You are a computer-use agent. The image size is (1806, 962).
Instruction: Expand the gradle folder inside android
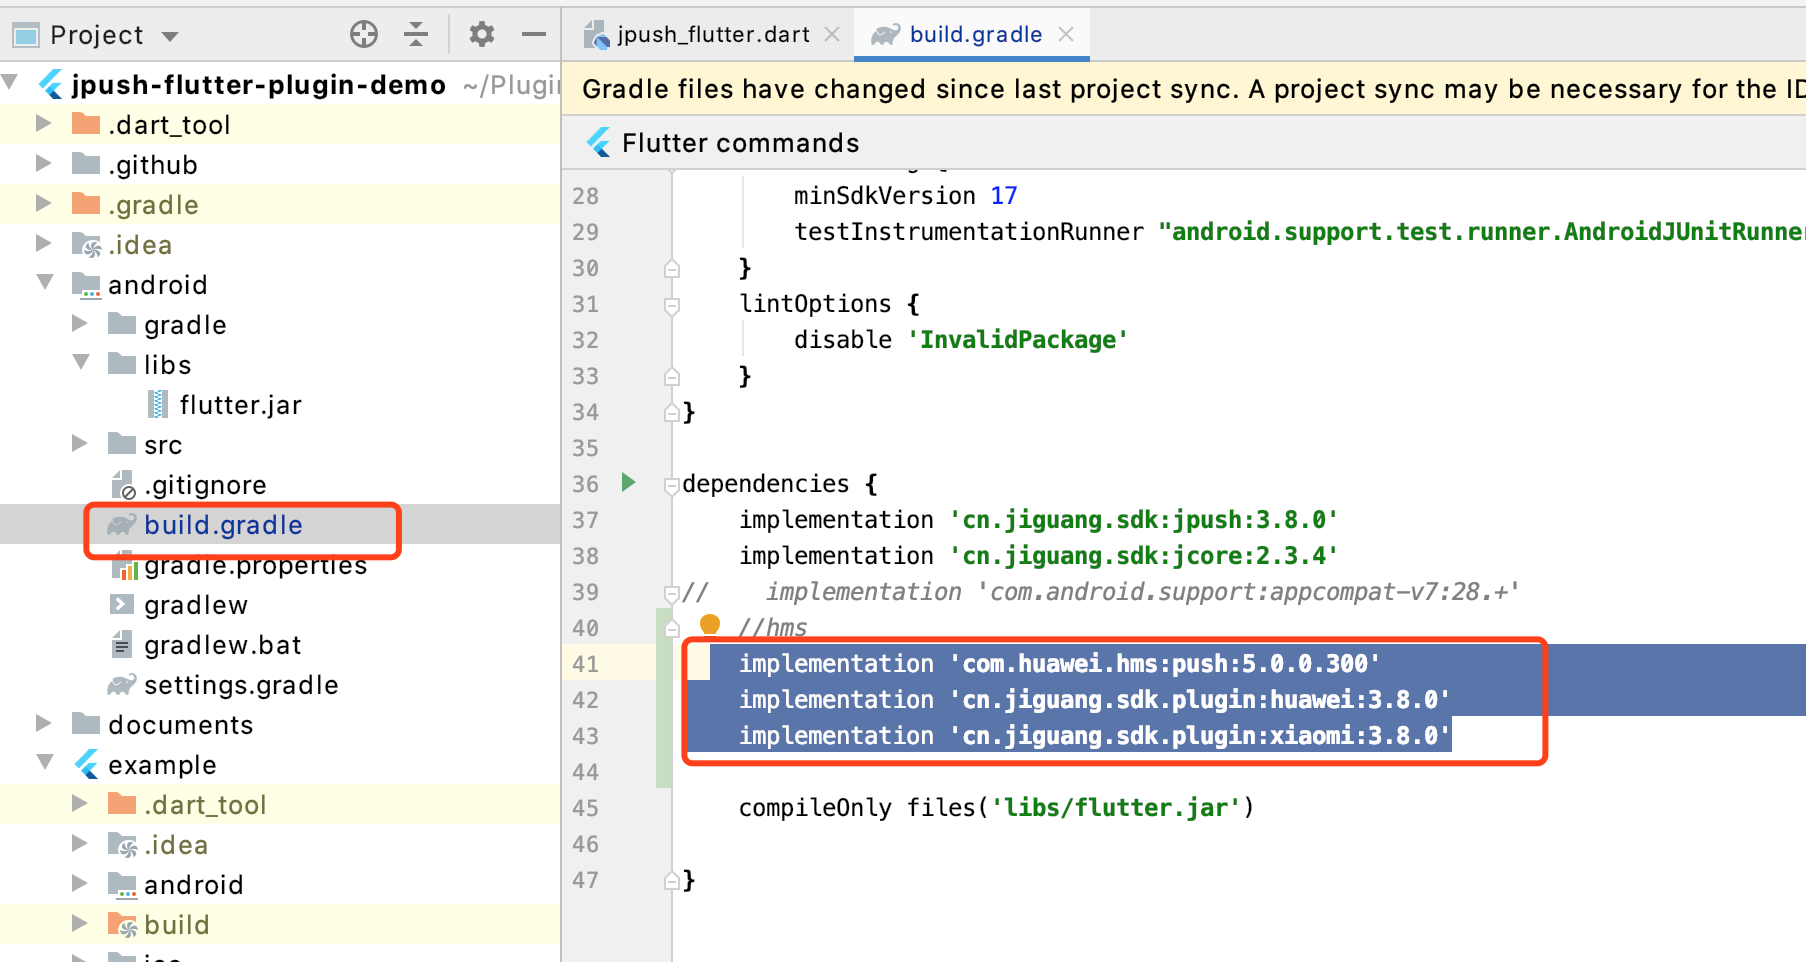(80, 323)
